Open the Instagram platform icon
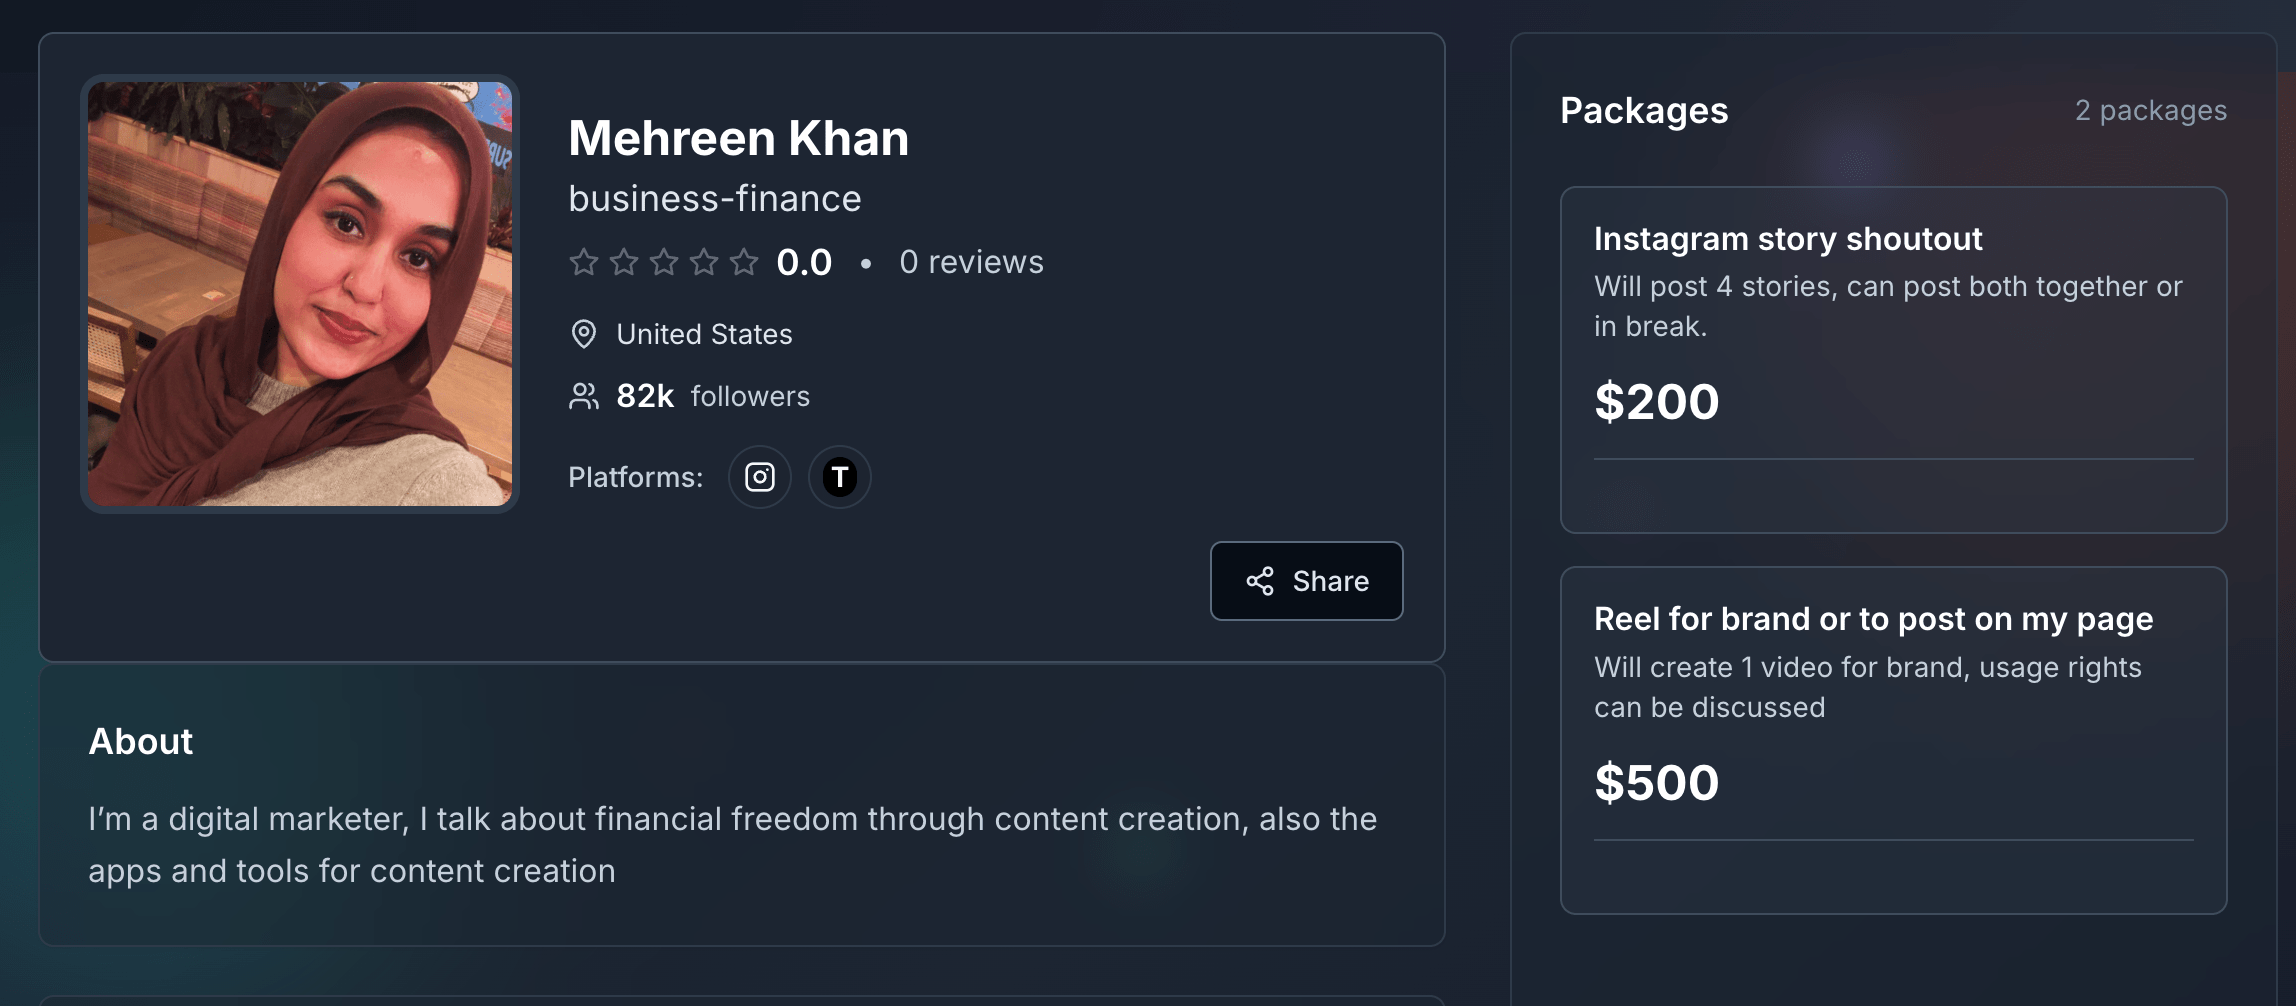Viewport: 2296px width, 1006px height. tap(759, 477)
